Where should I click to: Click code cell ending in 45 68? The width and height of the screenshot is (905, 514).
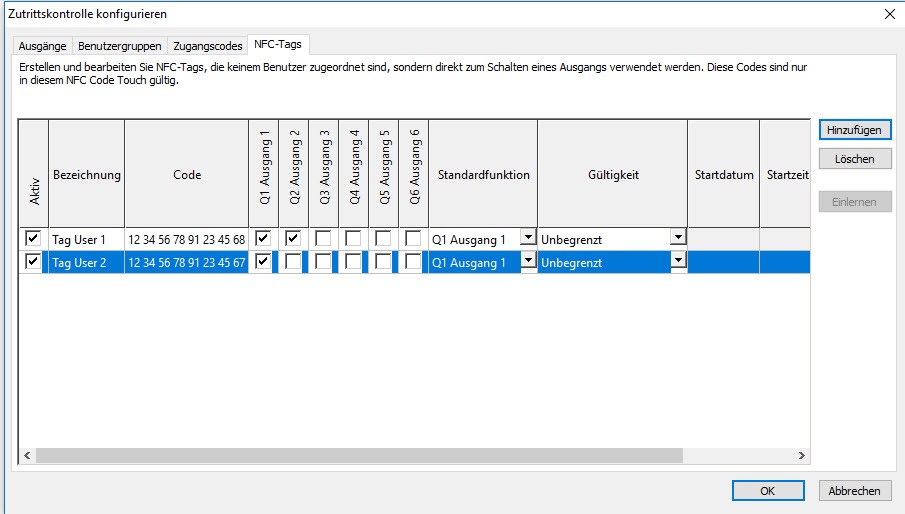(x=186, y=239)
